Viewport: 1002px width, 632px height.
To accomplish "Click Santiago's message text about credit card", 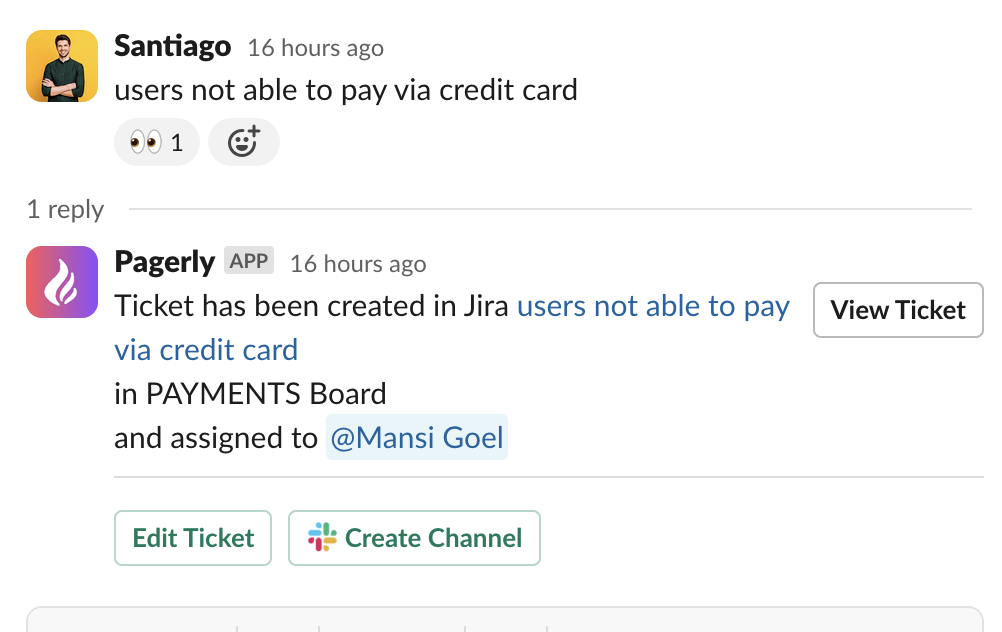I will click(346, 90).
